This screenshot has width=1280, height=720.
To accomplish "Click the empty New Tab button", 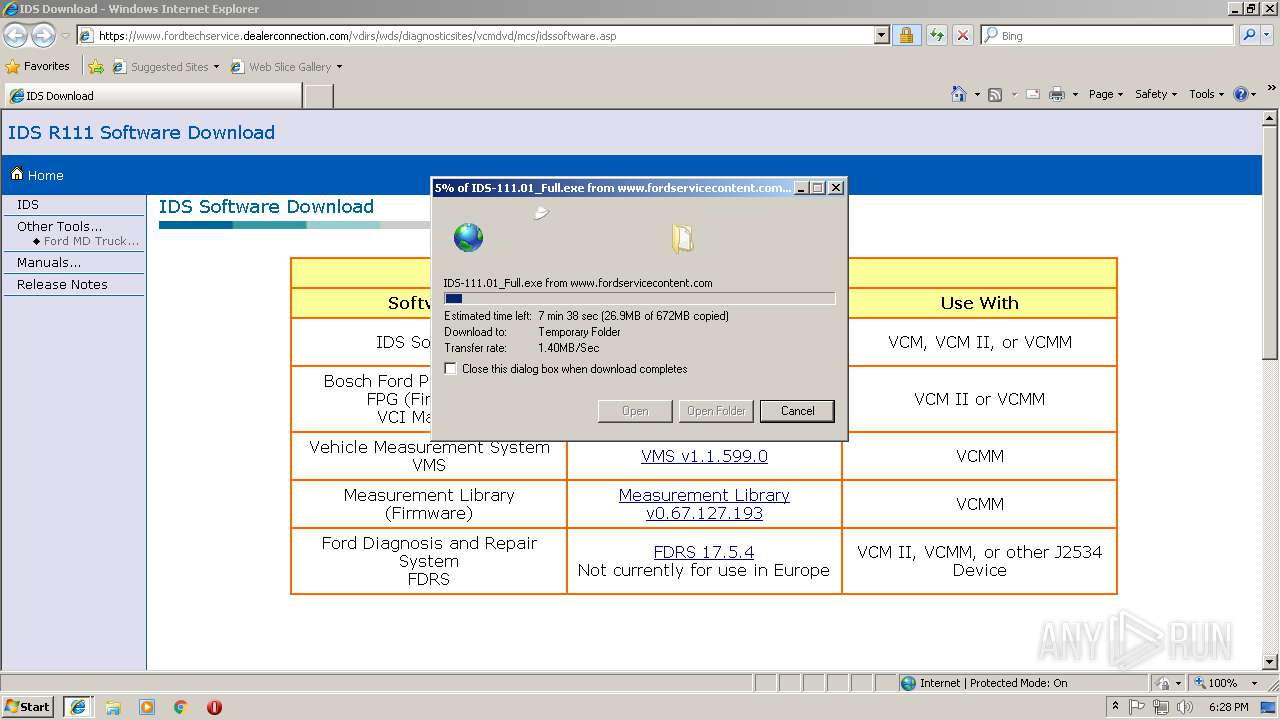I will 318,96.
